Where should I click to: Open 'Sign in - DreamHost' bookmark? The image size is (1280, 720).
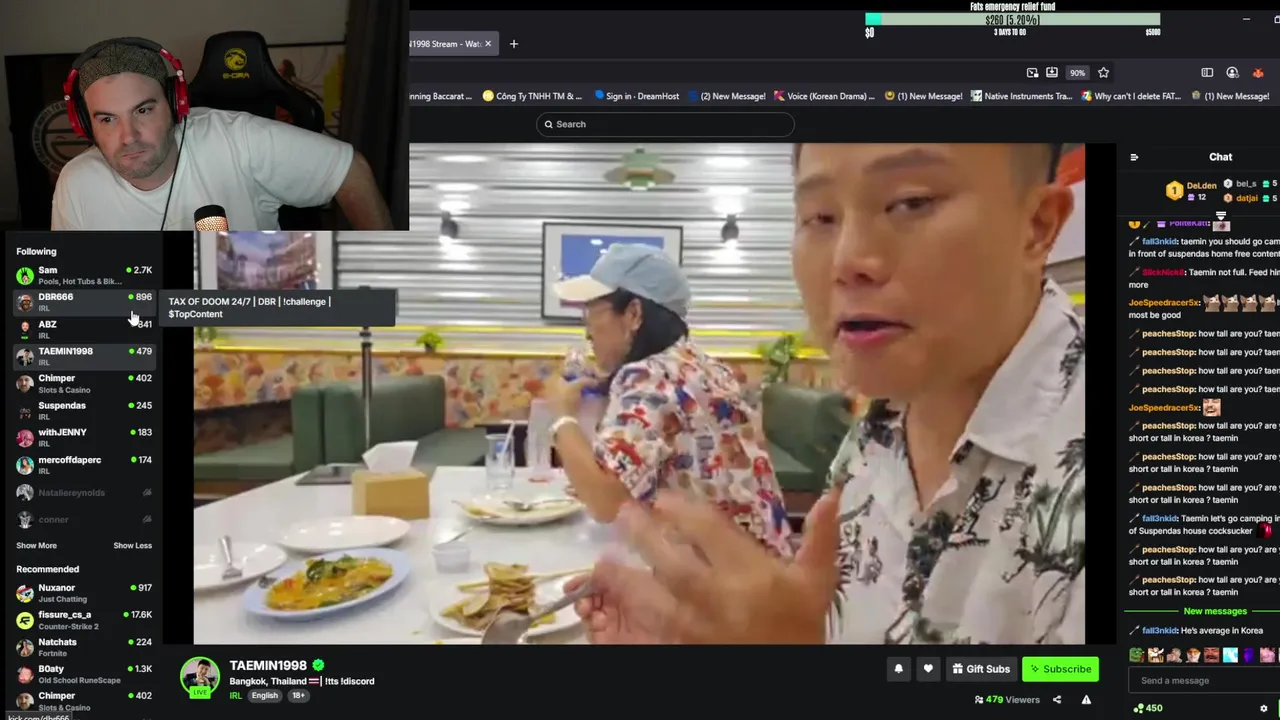tap(637, 96)
